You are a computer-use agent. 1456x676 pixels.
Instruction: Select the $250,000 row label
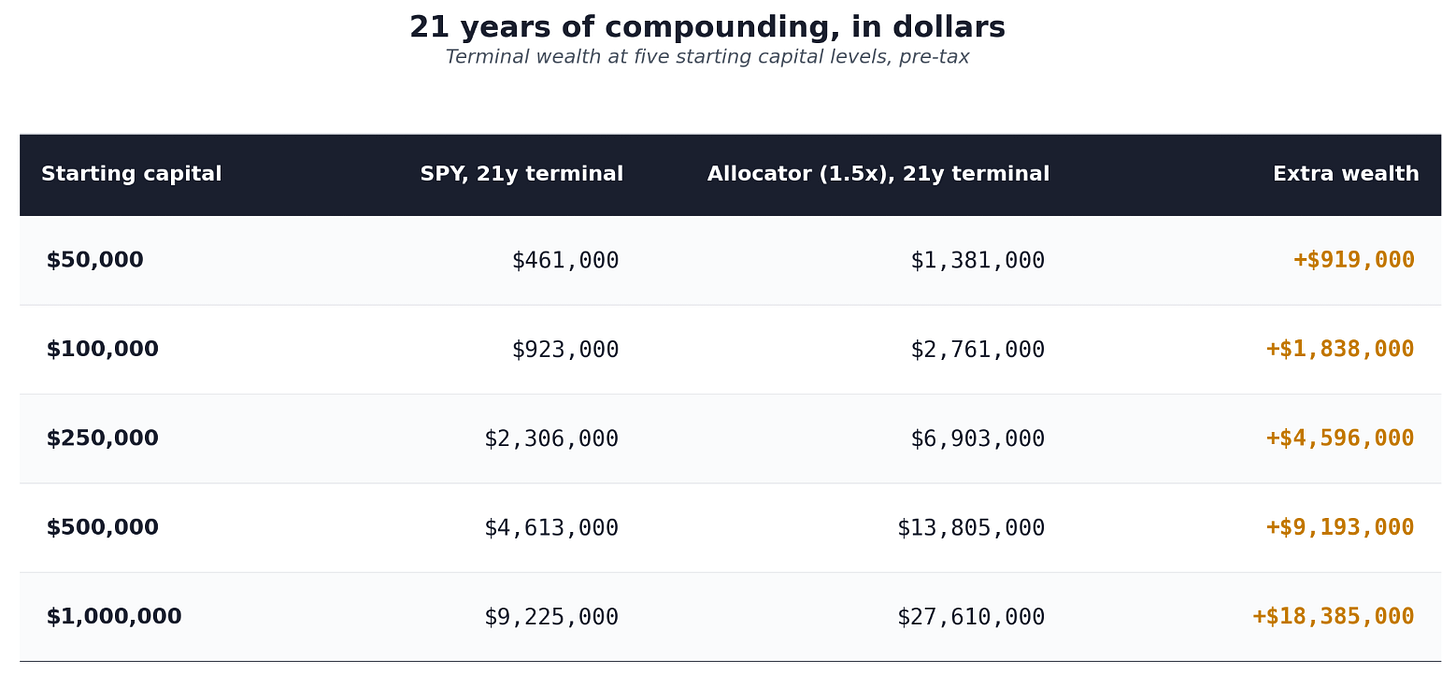pyautogui.click(x=102, y=439)
